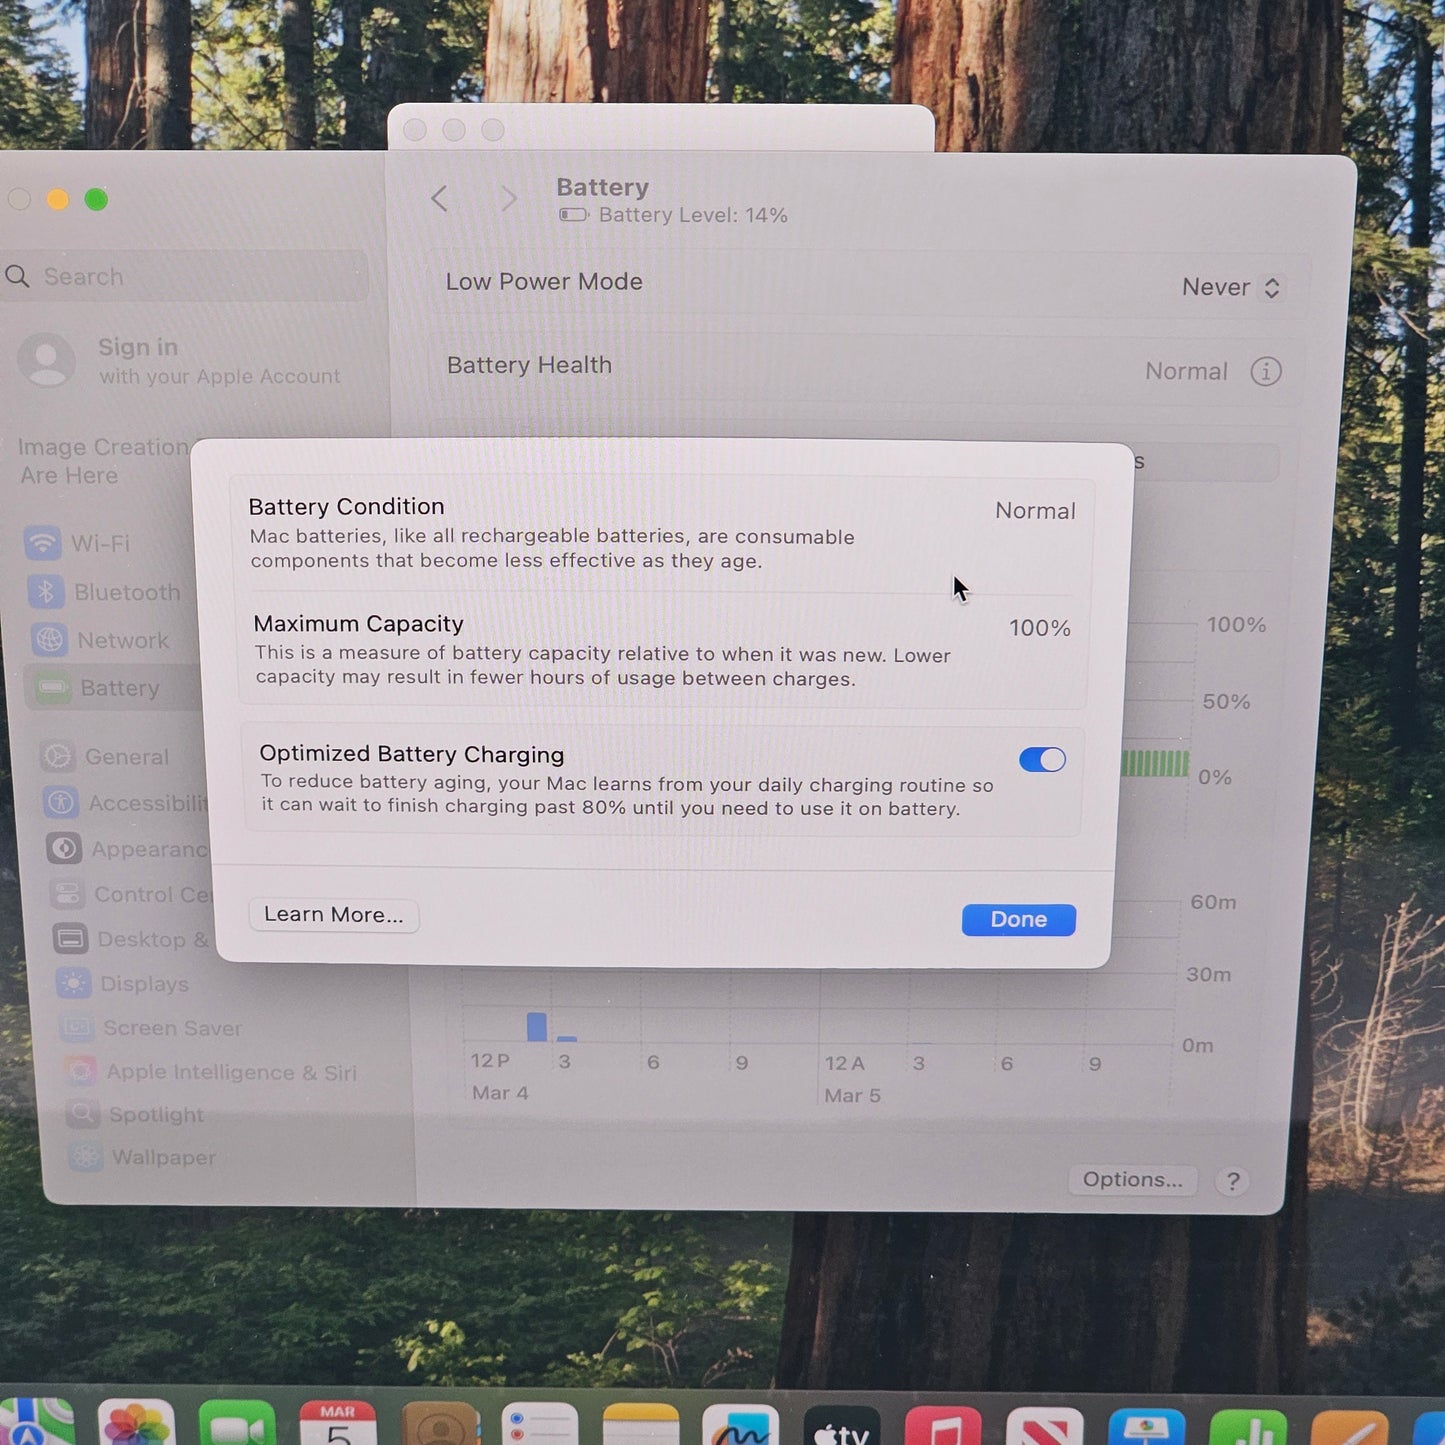
Task: Select Bluetooth in the sidebar
Action: tap(125, 592)
